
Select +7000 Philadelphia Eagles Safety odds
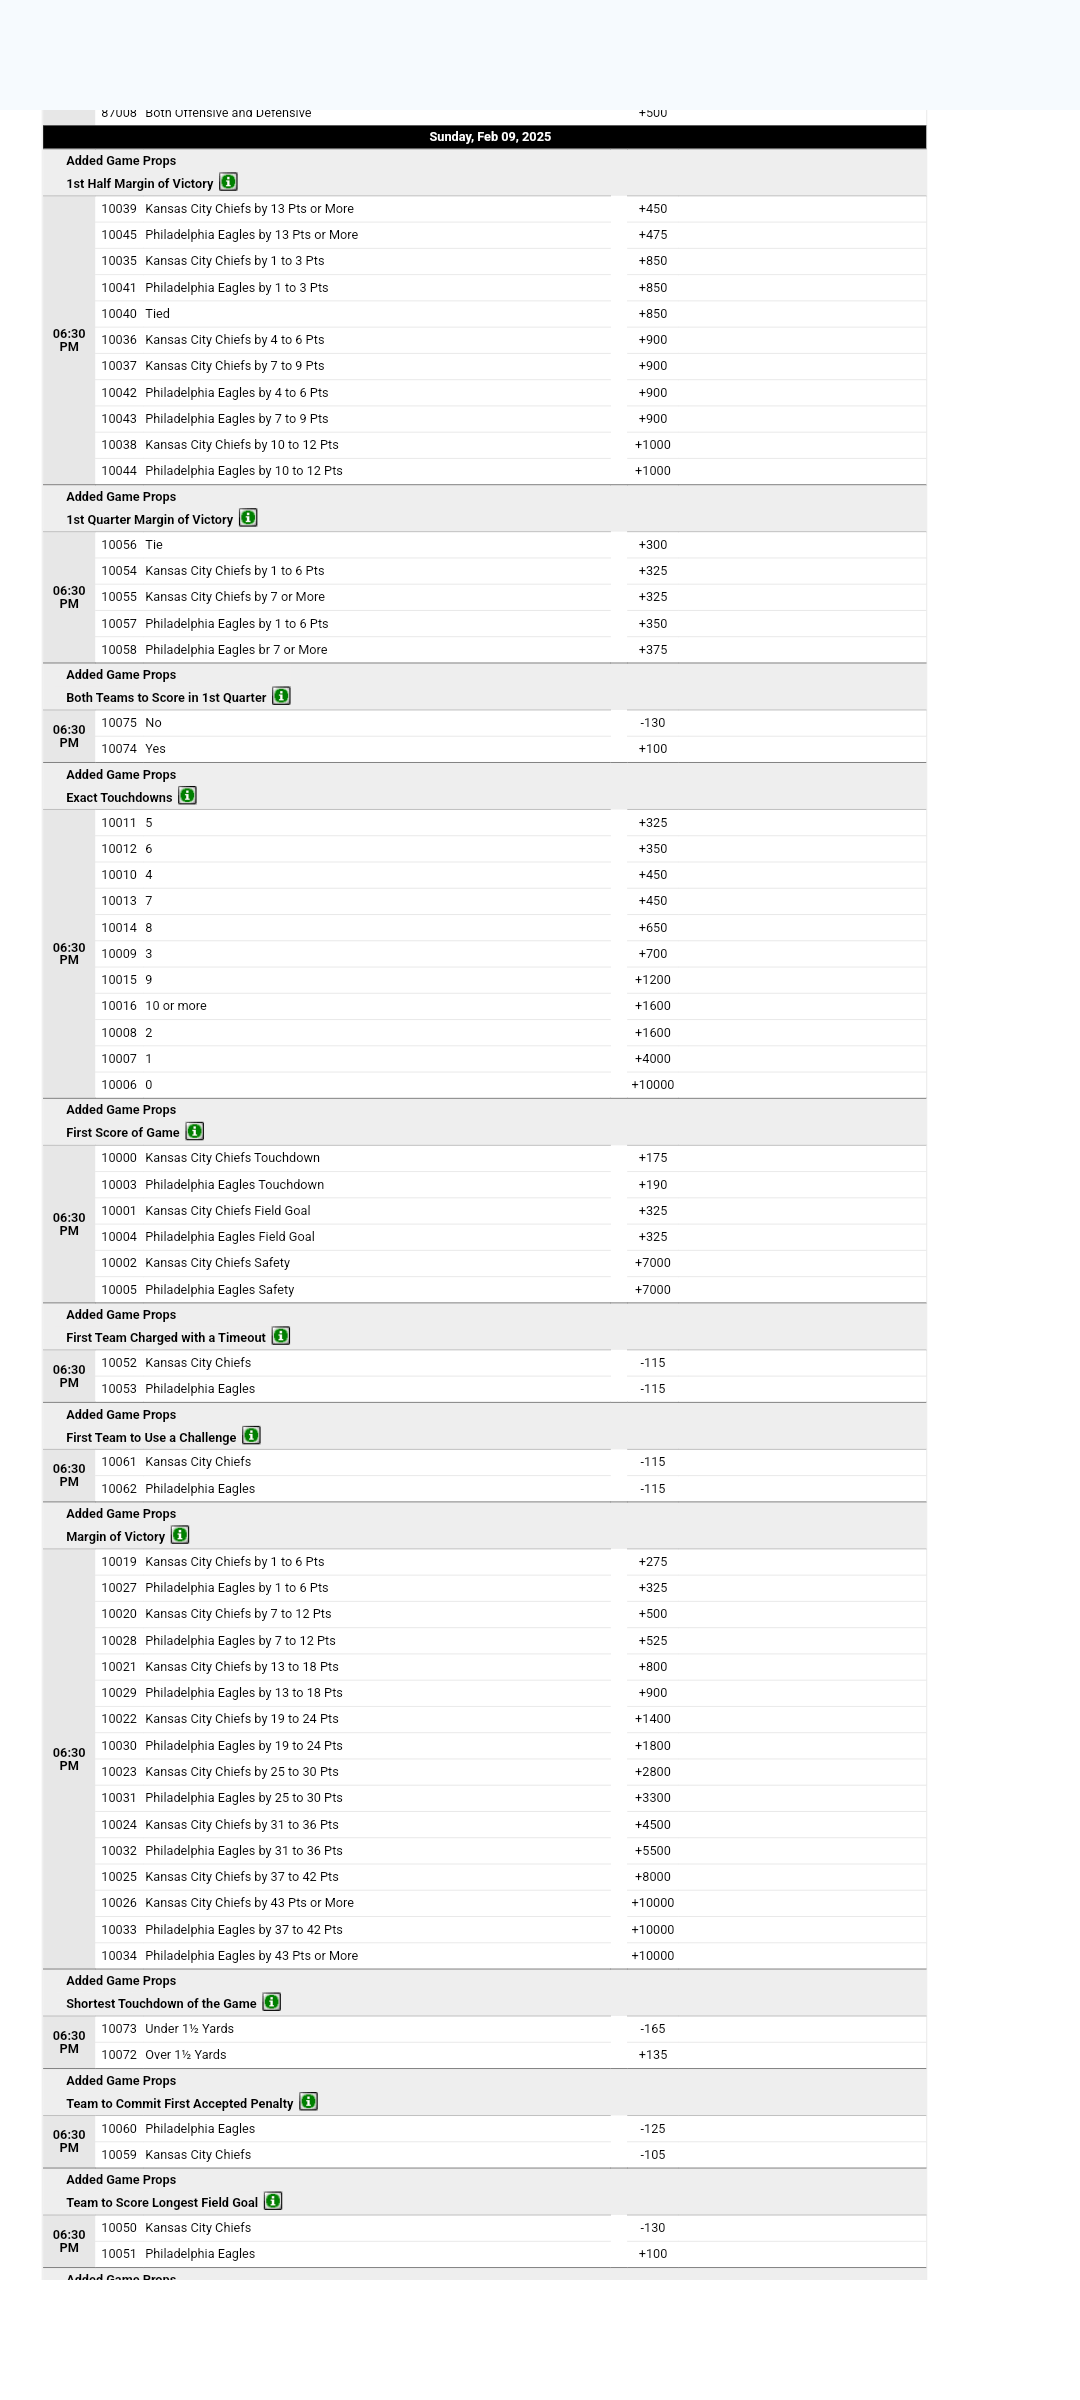(x=652, y=1290)
